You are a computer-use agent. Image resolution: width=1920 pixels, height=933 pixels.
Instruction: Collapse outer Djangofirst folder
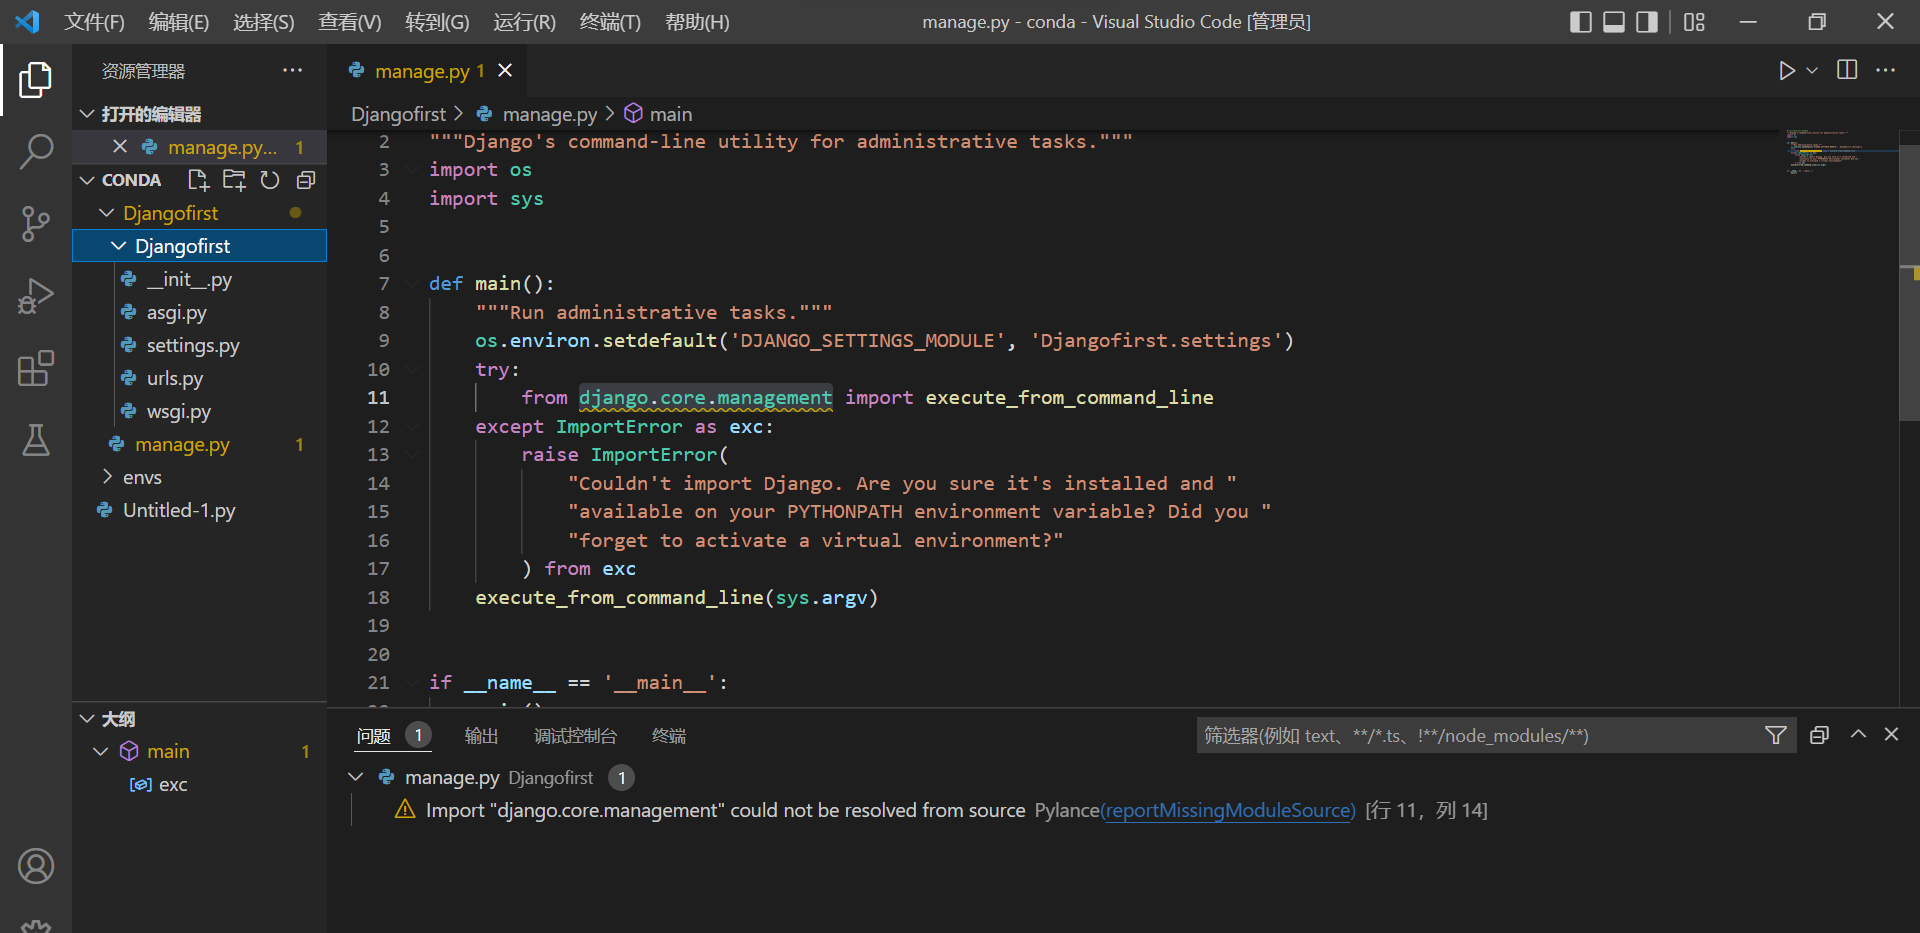tap(107, 213)
